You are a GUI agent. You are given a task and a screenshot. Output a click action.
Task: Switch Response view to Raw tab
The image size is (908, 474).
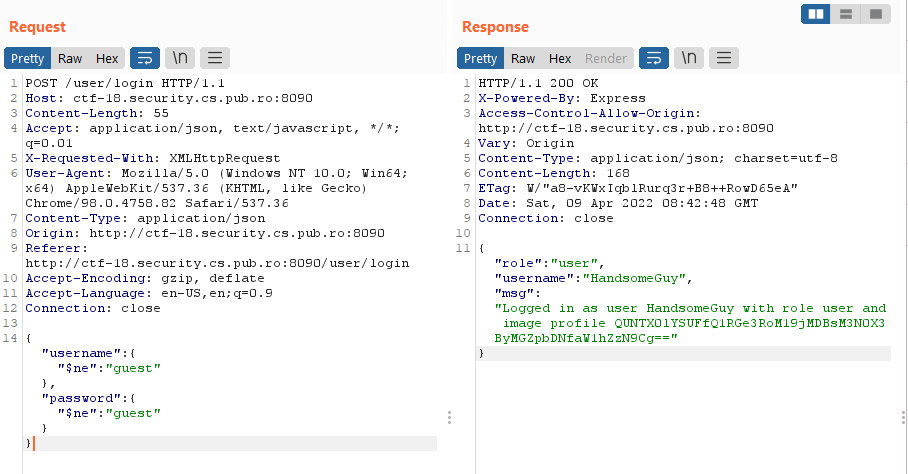pyautogui.click(x=523, y=59)
